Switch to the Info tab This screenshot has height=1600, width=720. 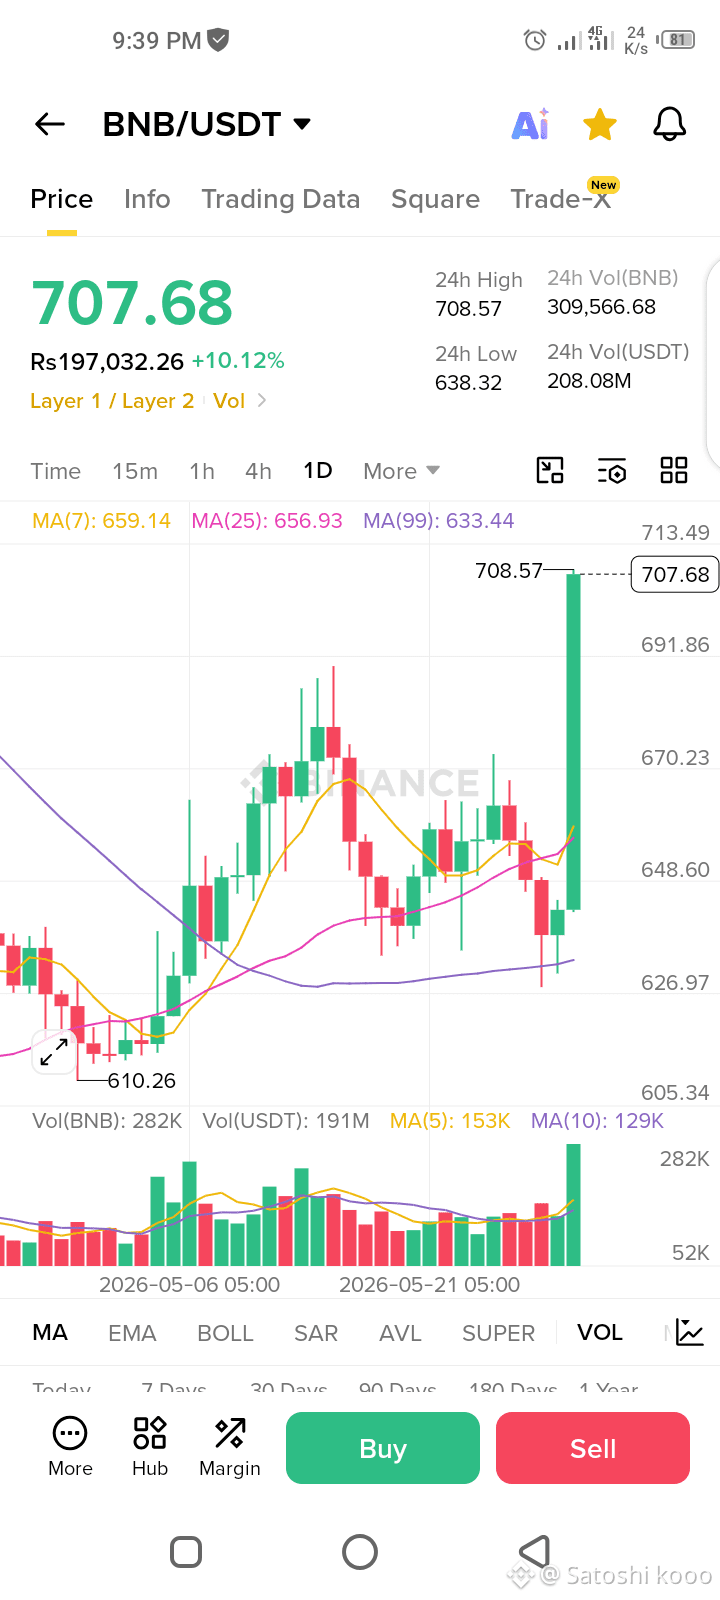[x=147, y=199]
